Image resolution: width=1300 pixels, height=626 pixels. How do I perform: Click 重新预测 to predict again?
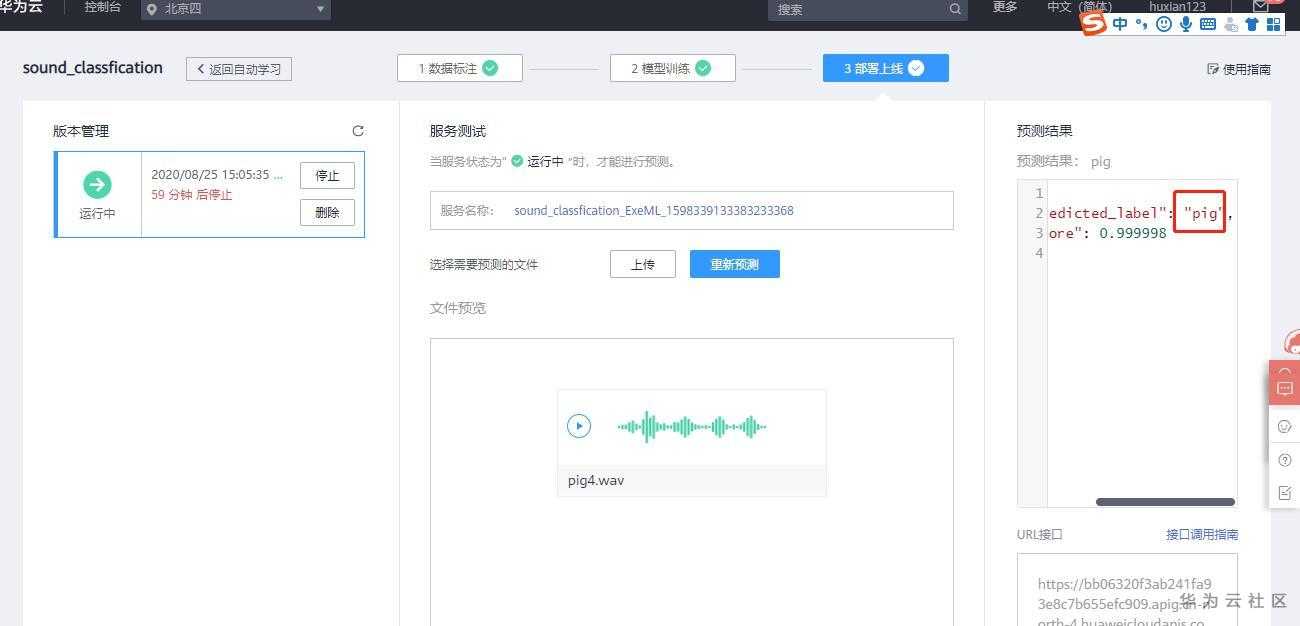tap(735, 264)
